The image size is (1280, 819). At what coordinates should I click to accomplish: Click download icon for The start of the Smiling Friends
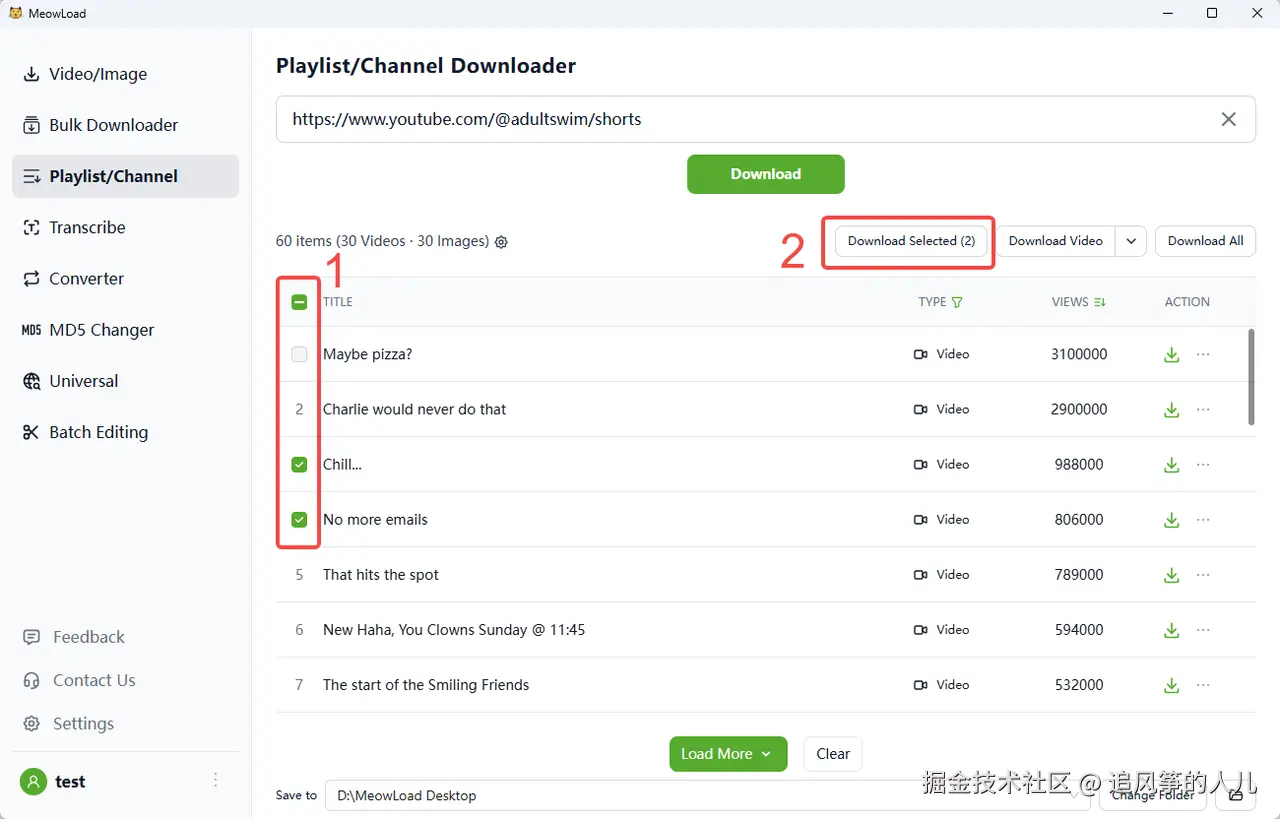tap(1172, 685)
